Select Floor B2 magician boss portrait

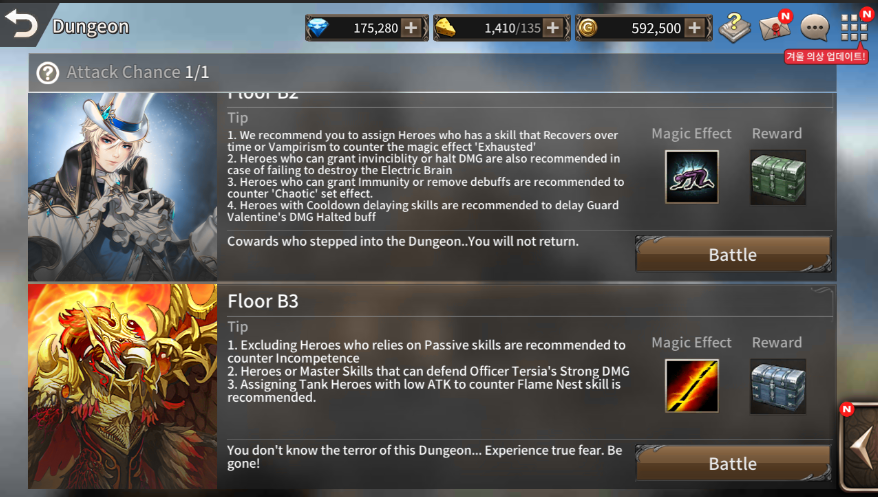click(x=123, y=187)
